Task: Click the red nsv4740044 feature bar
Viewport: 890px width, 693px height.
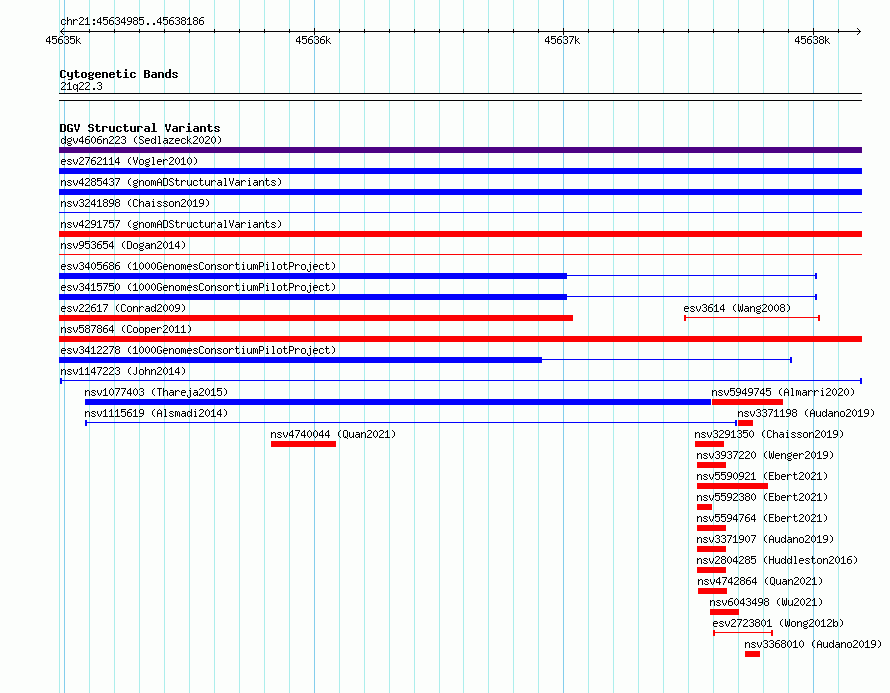Action: tap(303, 444)
